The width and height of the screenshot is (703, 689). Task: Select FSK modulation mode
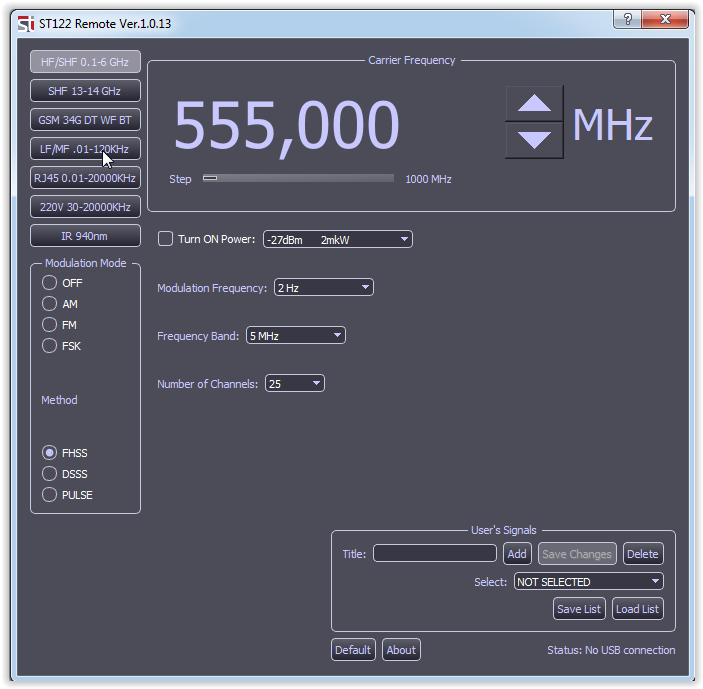point(49,346)
